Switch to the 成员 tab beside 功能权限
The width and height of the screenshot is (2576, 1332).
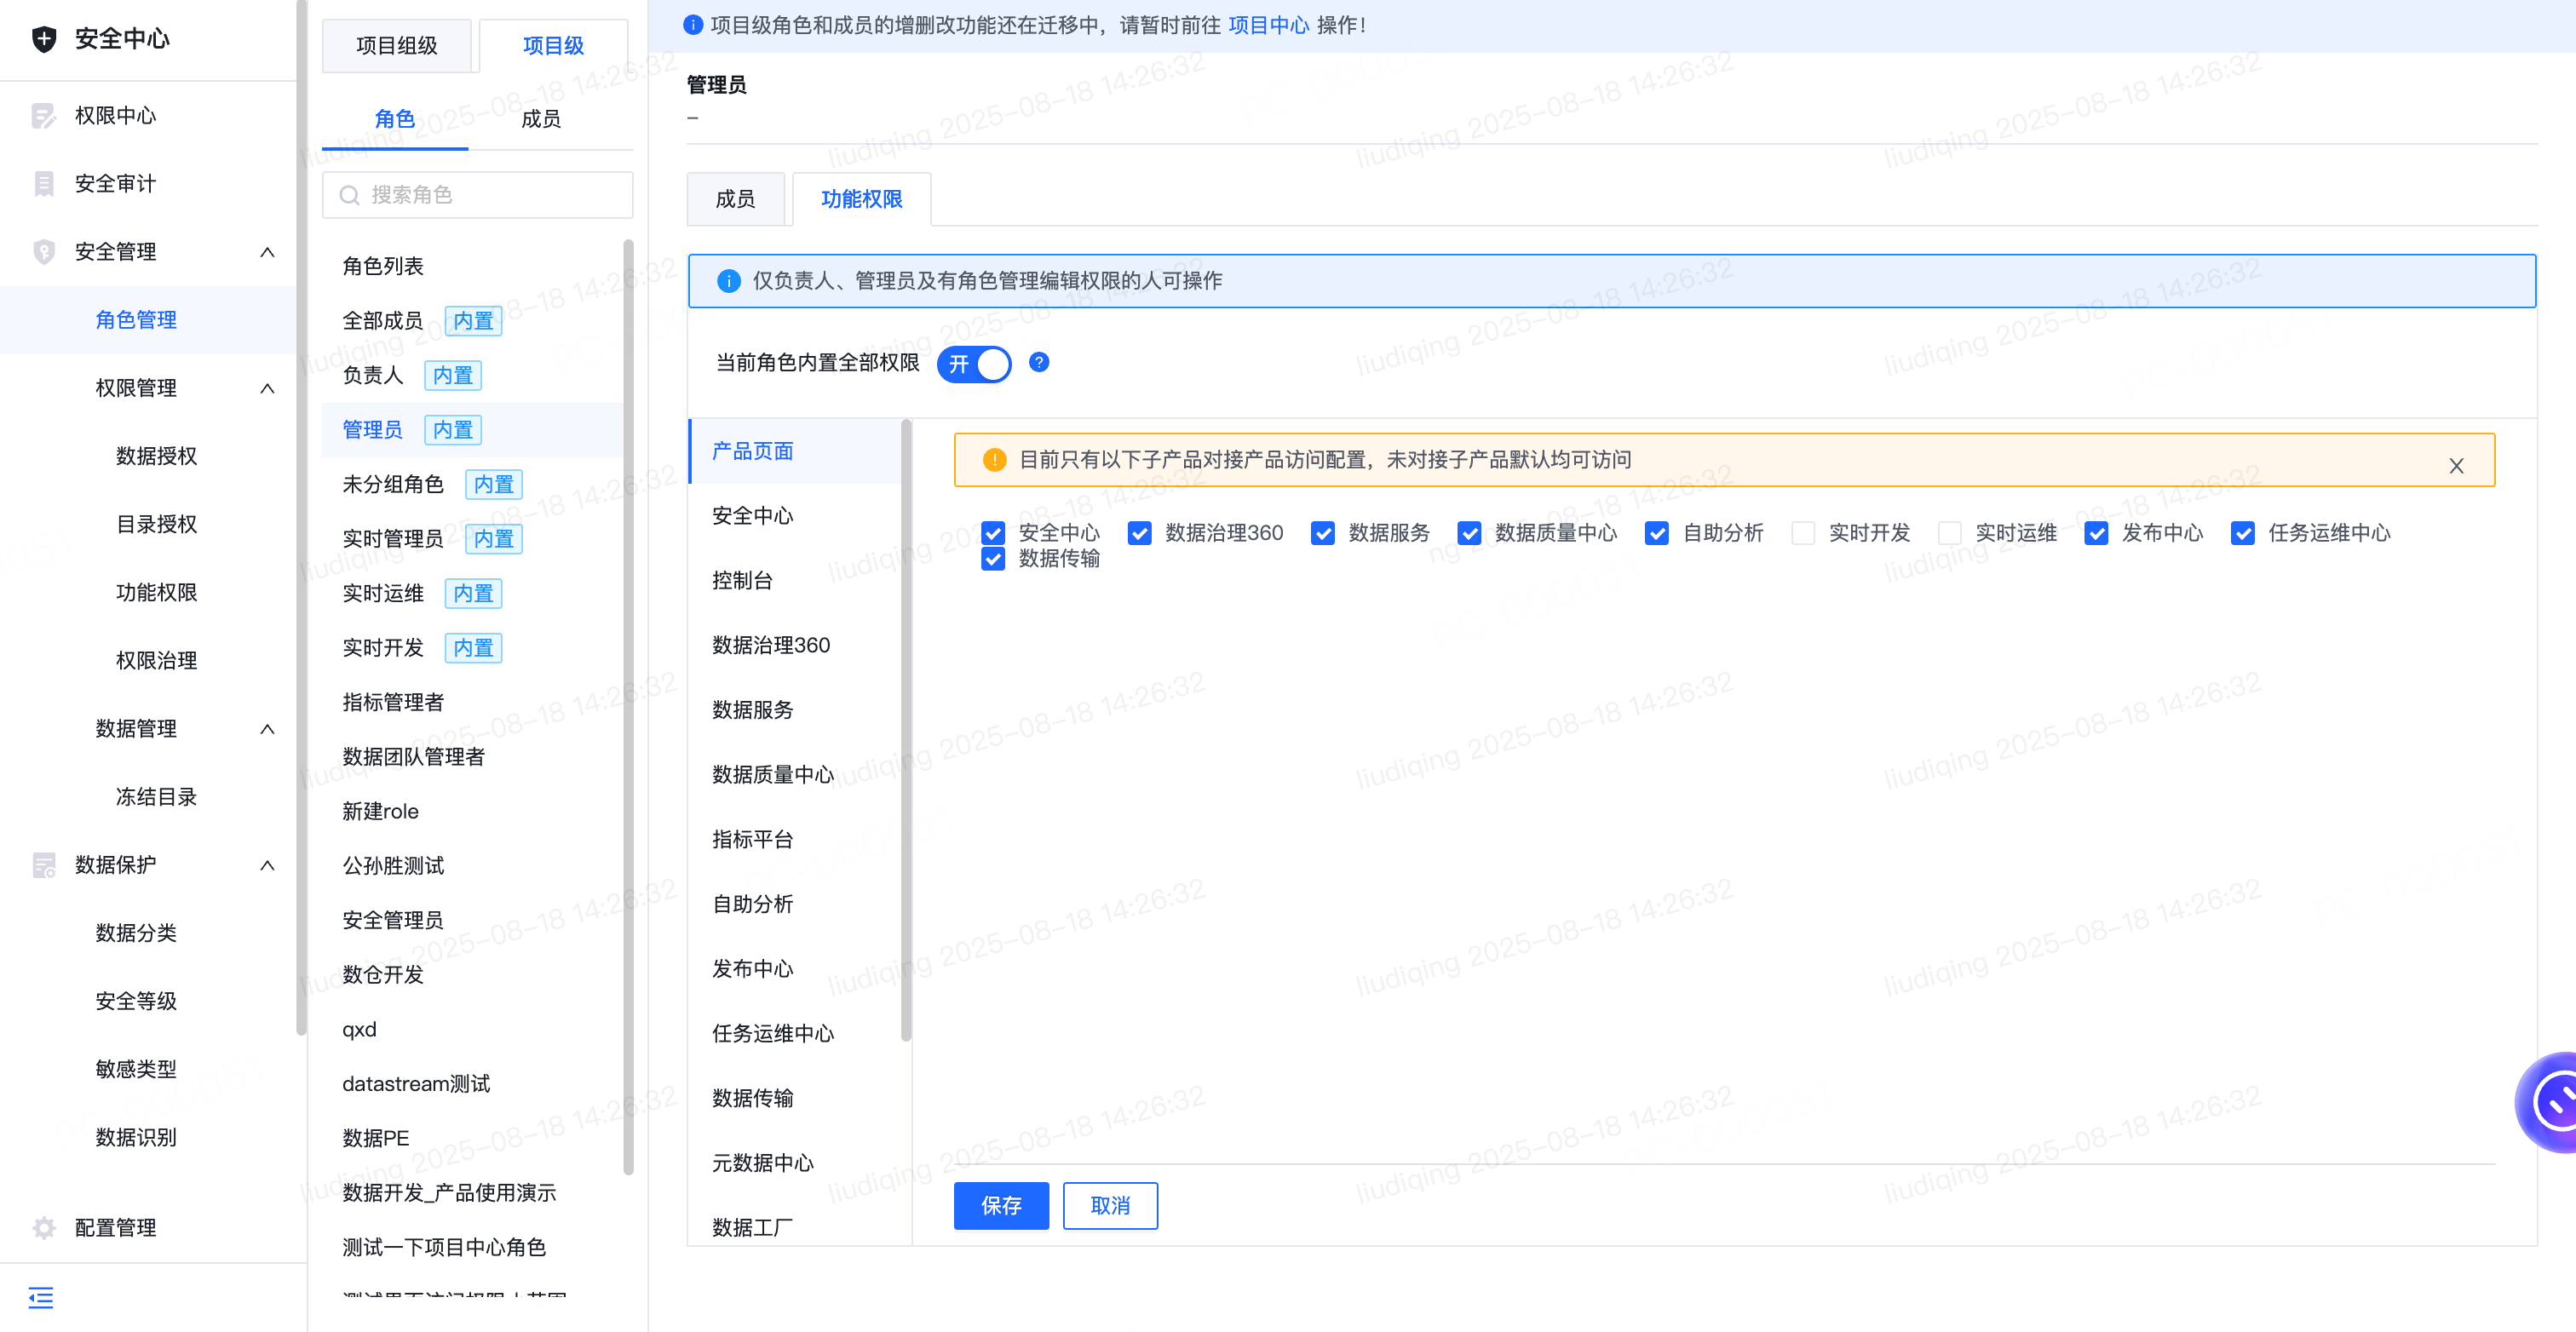735,199
